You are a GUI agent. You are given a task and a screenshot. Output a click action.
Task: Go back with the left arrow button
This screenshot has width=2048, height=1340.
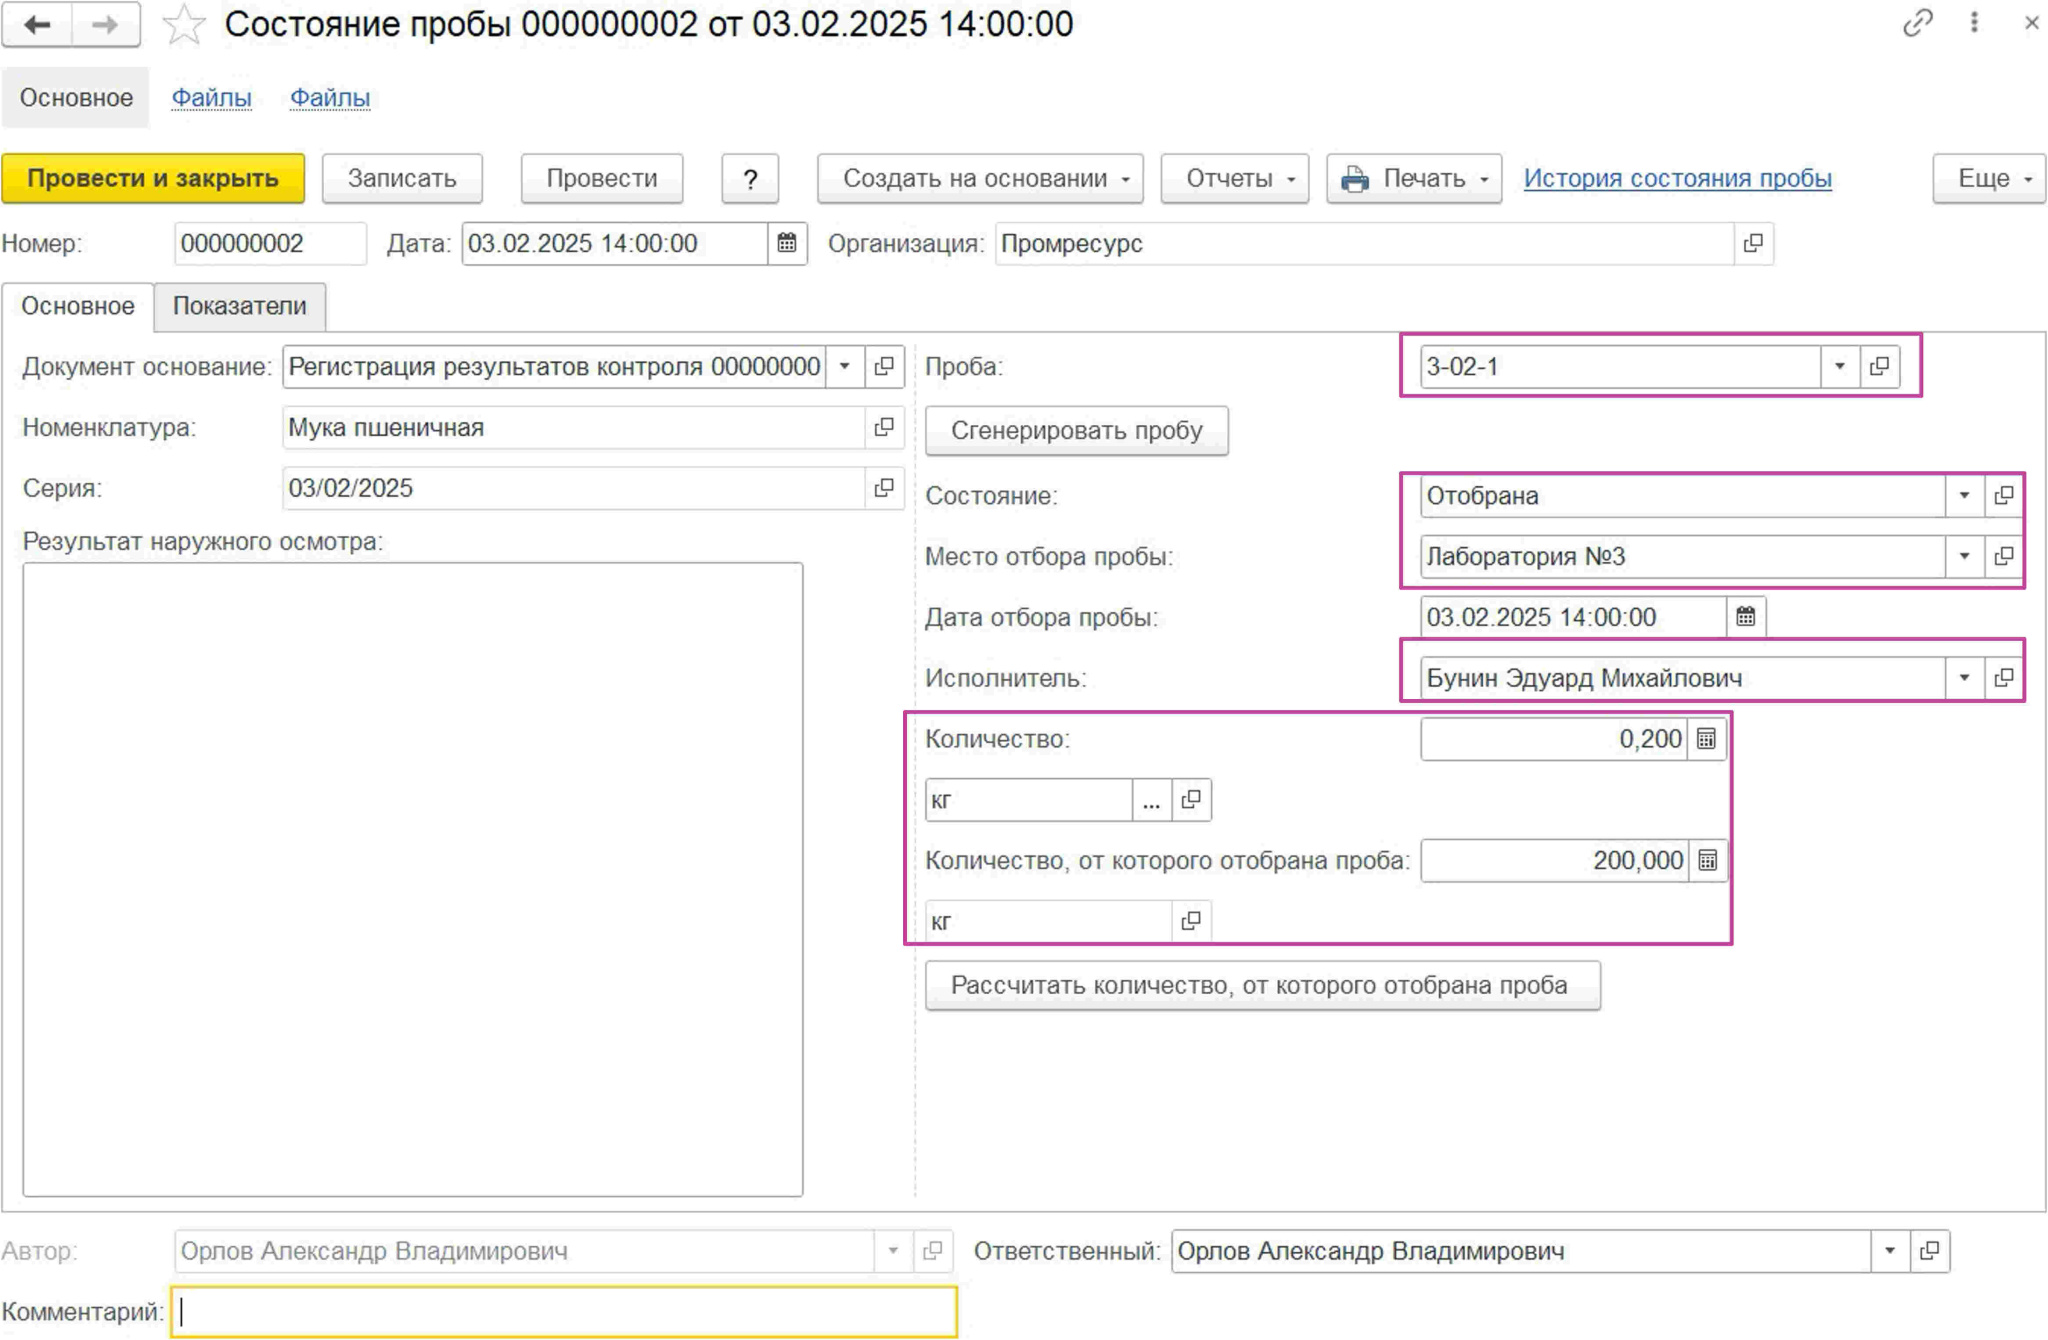click(x=37, y=24)
